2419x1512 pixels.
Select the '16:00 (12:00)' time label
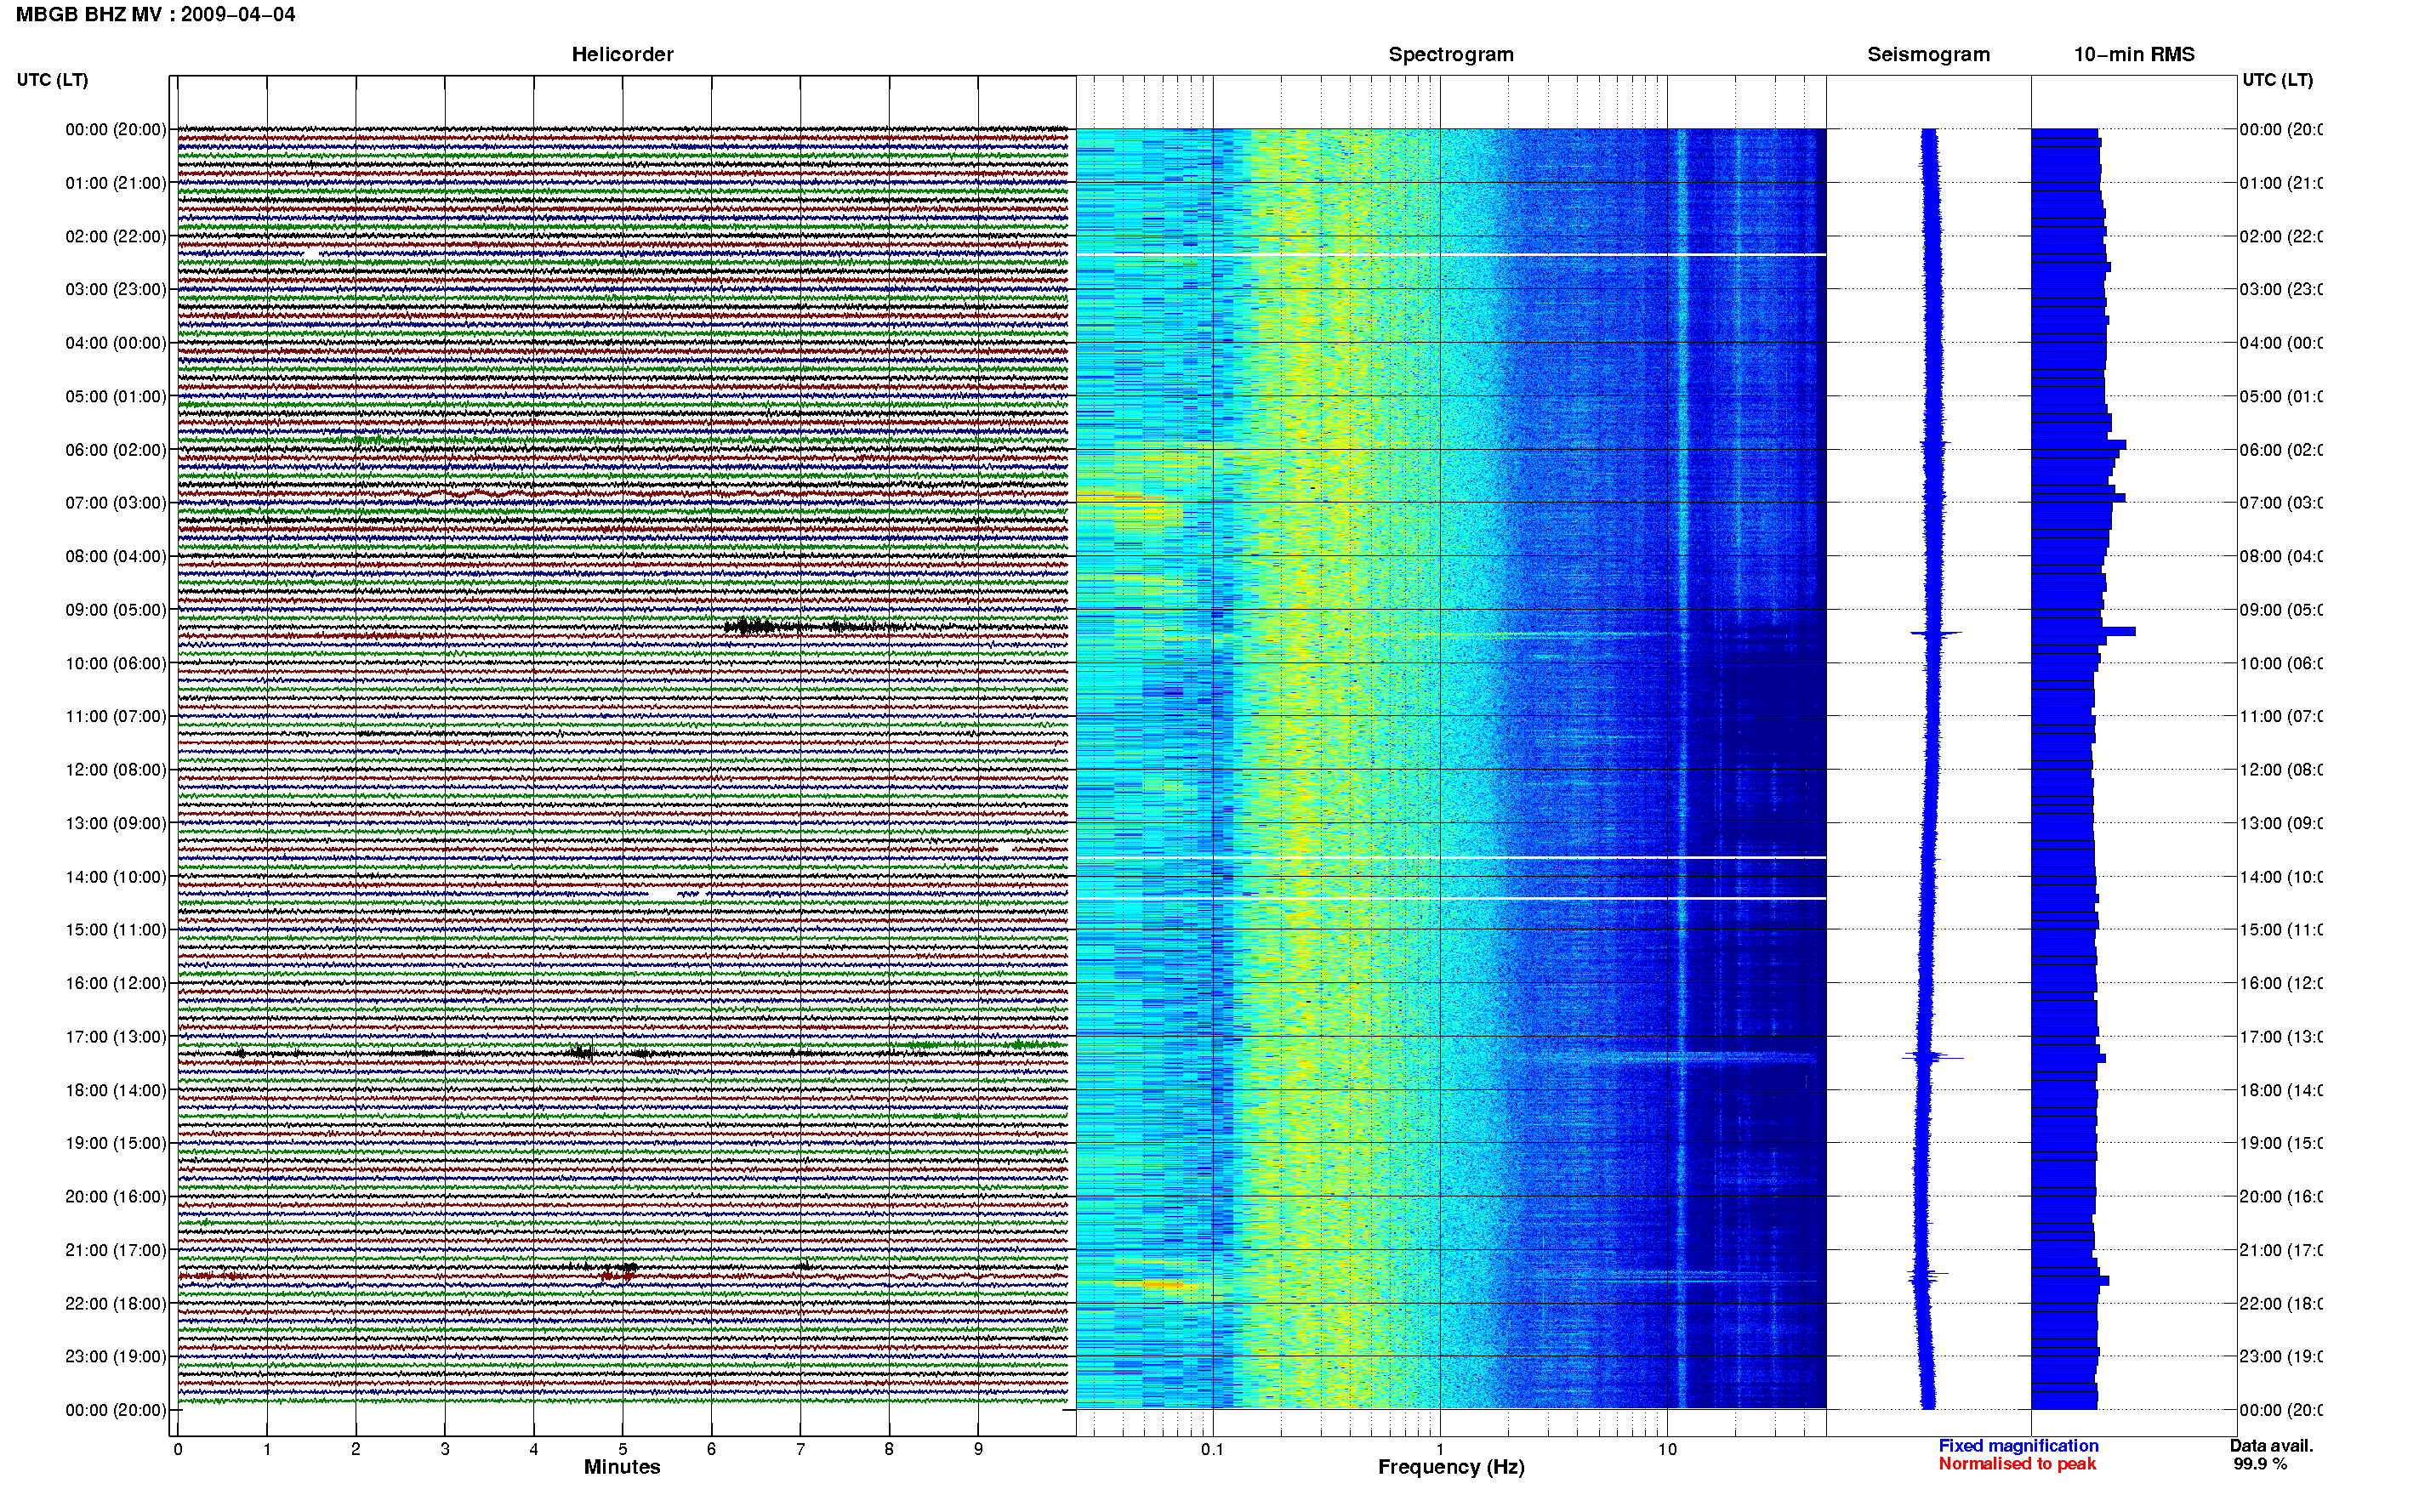[x=116, y=984]
